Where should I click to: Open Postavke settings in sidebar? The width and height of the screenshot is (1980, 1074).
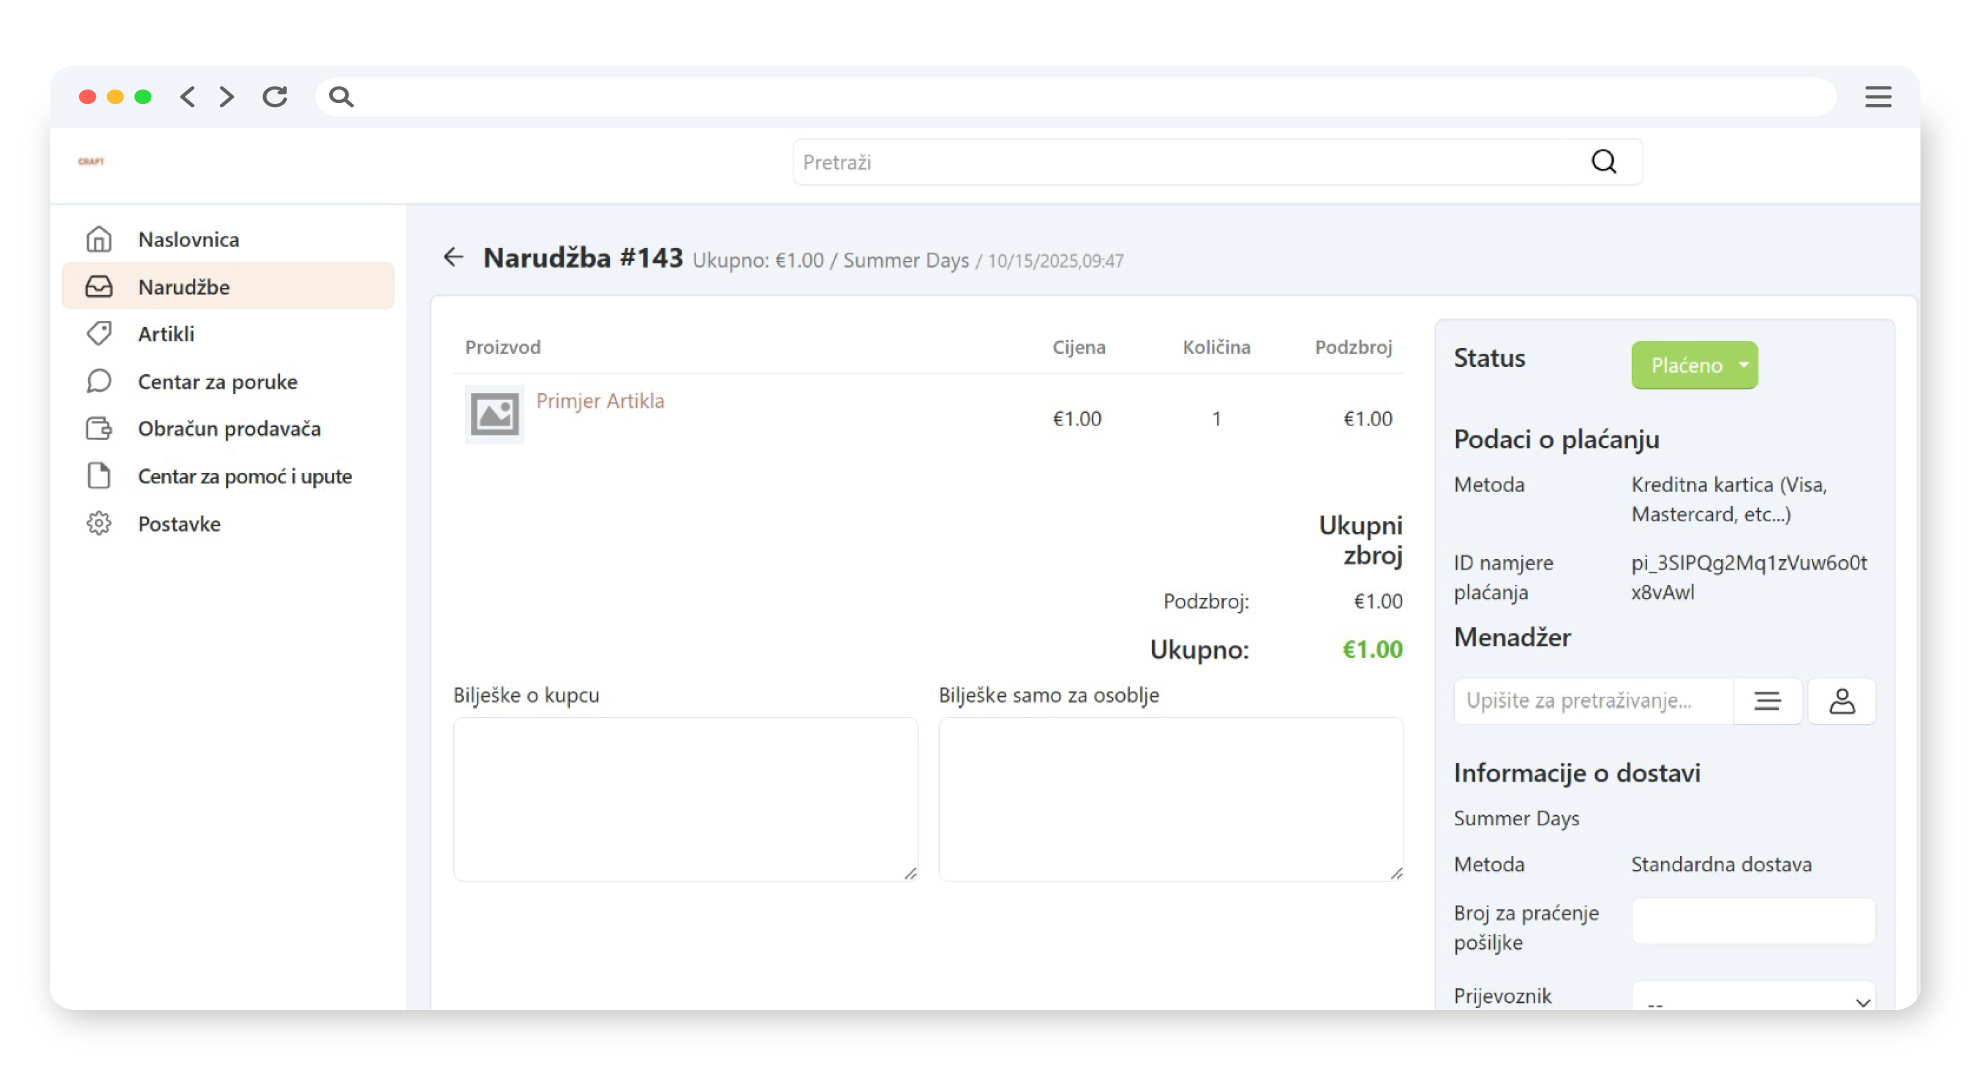tap(179, 524)
